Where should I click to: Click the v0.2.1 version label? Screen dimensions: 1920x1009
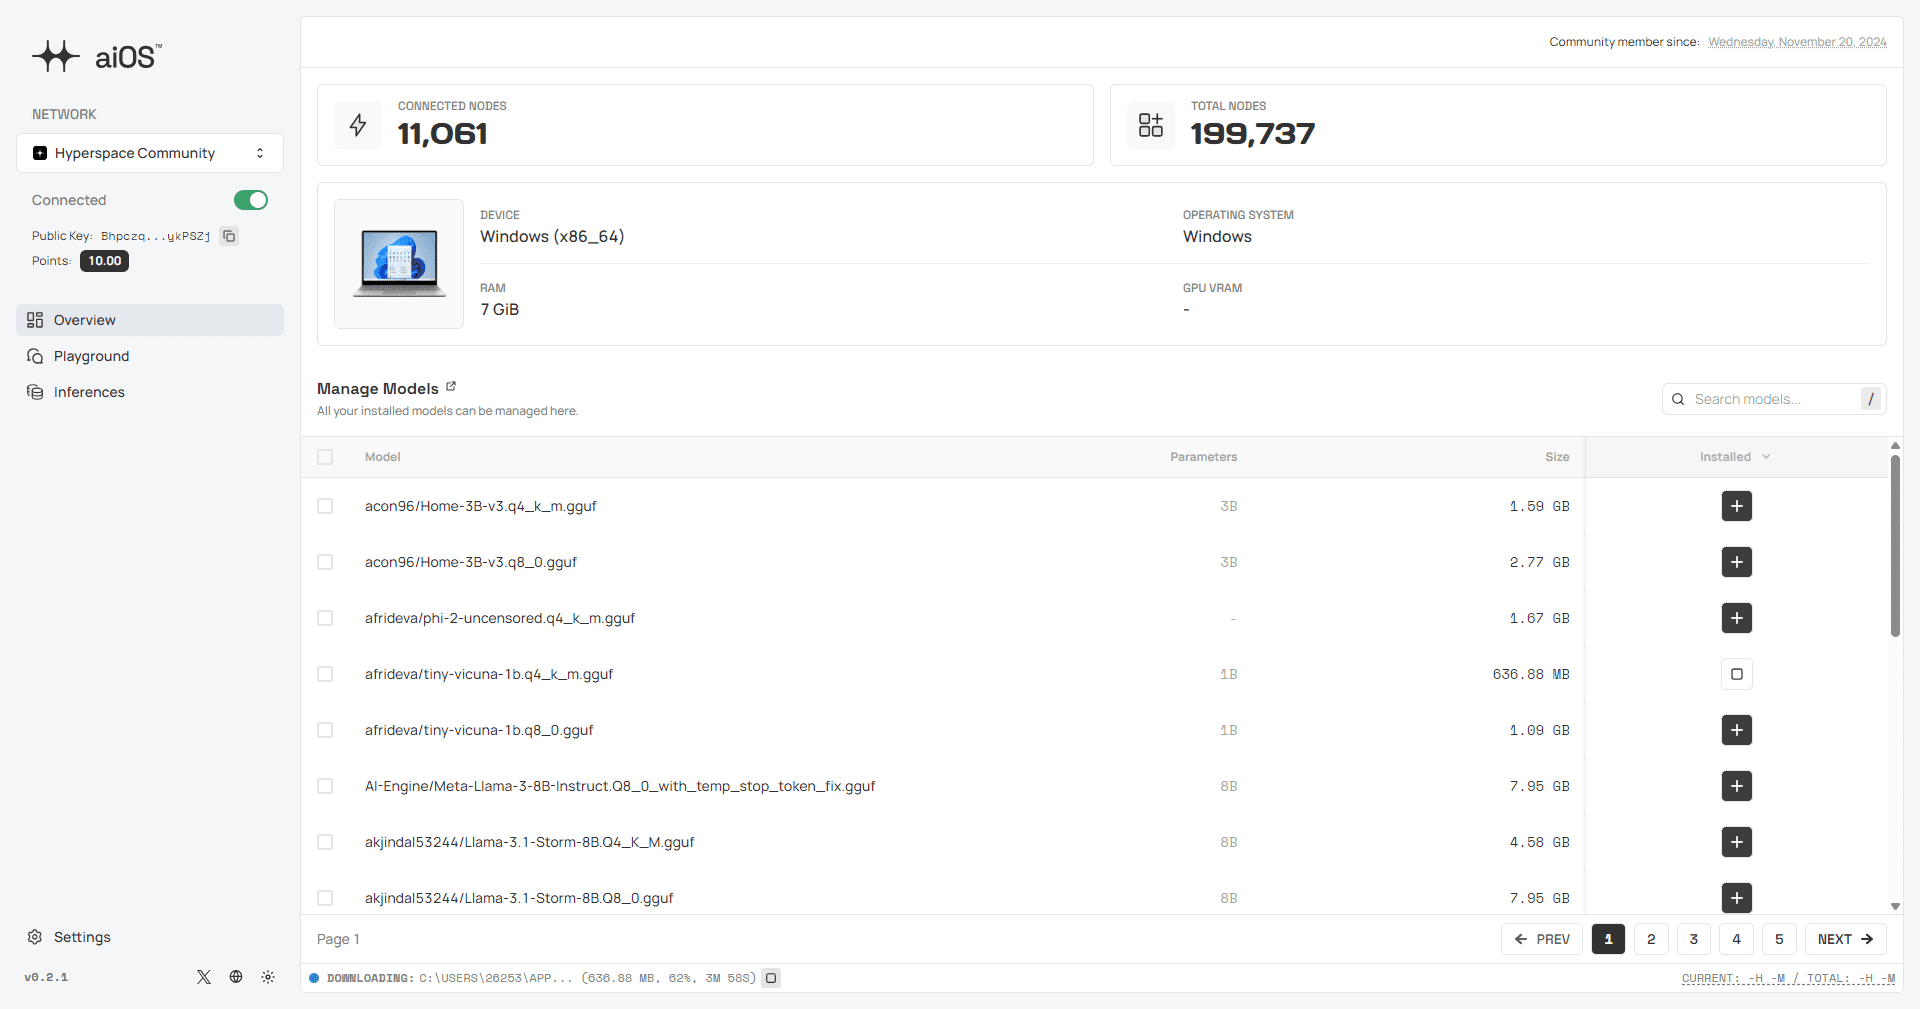46,977
